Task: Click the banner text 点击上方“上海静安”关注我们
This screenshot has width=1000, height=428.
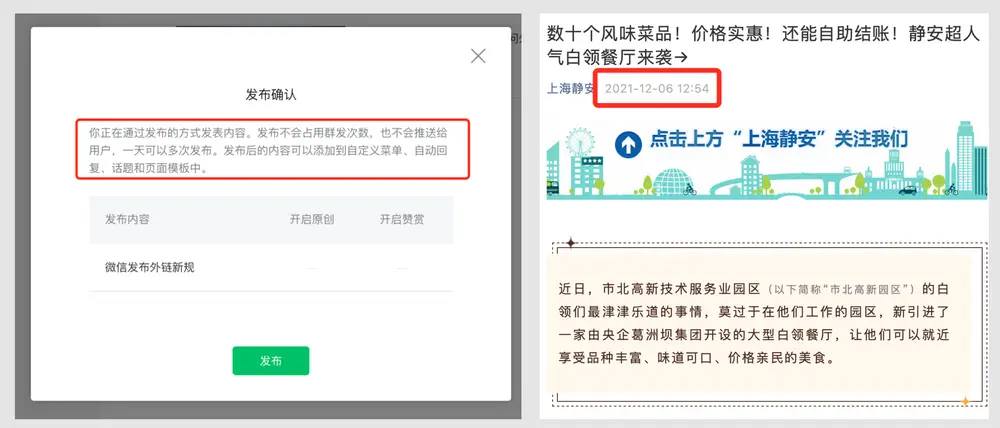Action: click(766, 140)
